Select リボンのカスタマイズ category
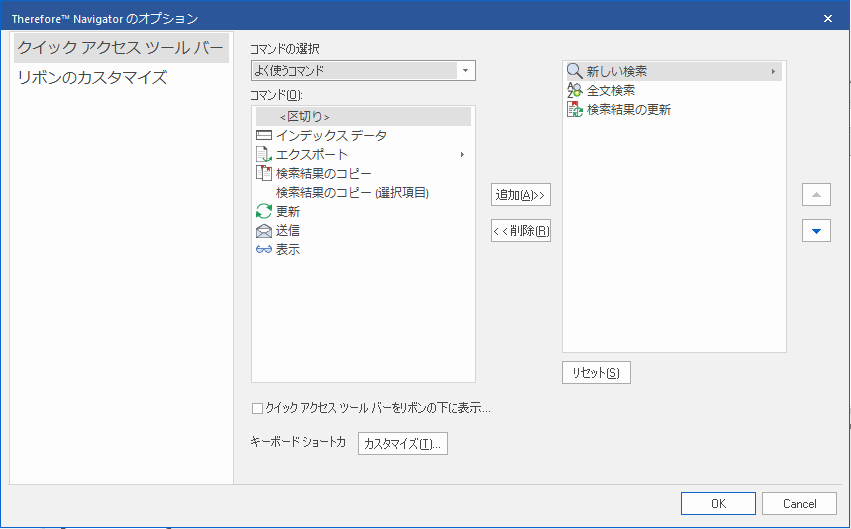Viewport: 851px width, 529px height. [92, 77]
